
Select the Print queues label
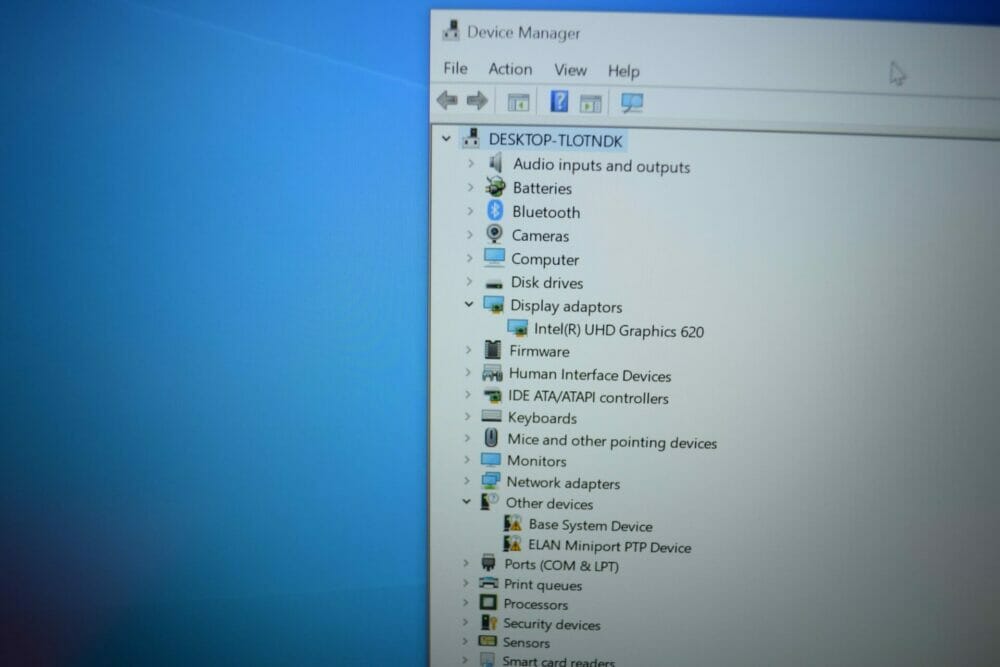pos(543,585)
